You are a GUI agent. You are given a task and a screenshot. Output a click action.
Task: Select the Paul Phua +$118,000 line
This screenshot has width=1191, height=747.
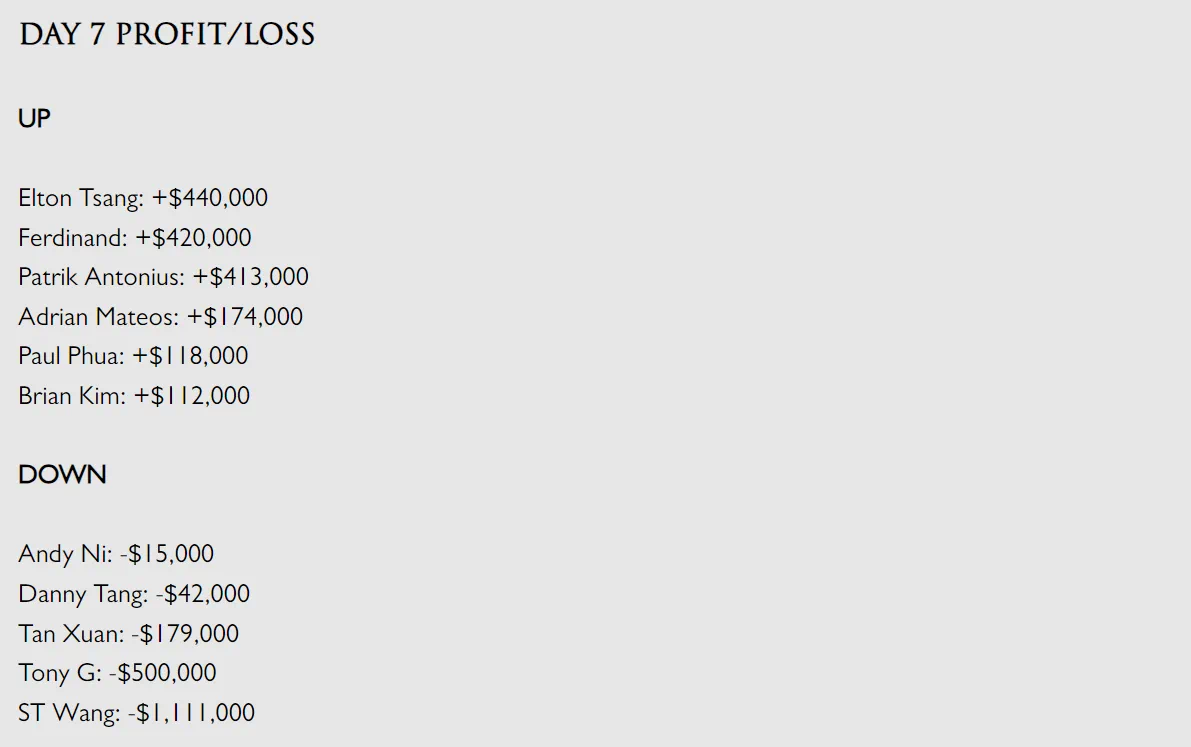[133, 356]
